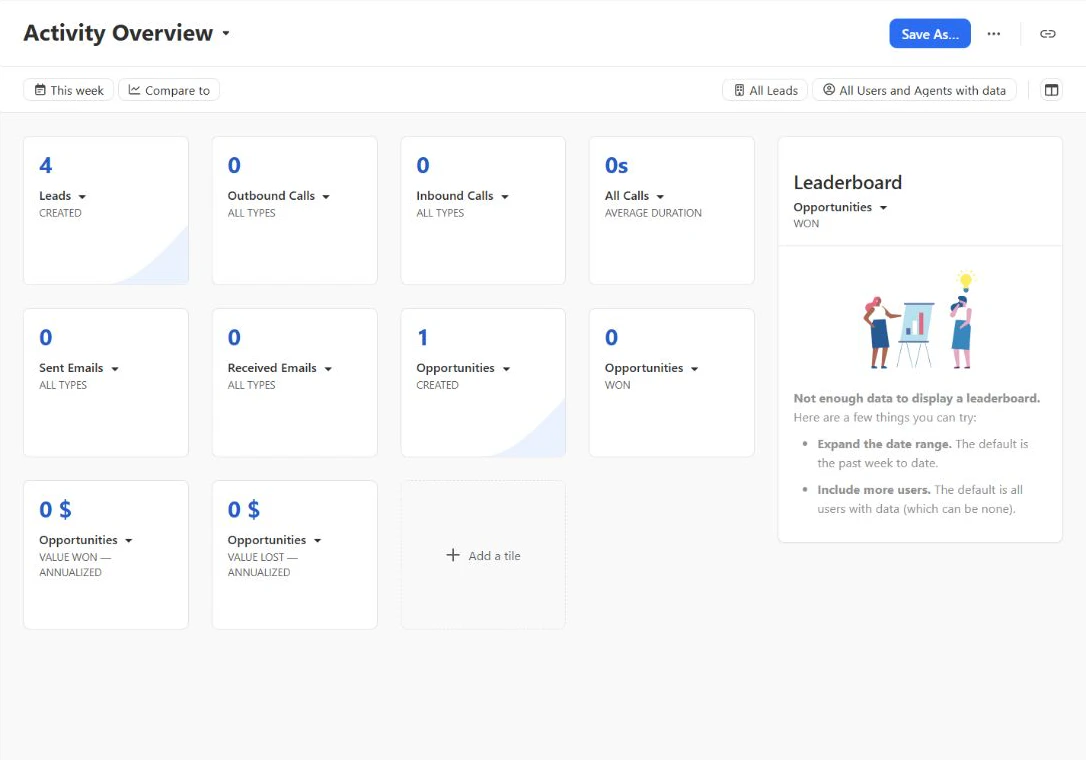Click the building icon in All Leads
The image size is (1086, 760).
739,90
